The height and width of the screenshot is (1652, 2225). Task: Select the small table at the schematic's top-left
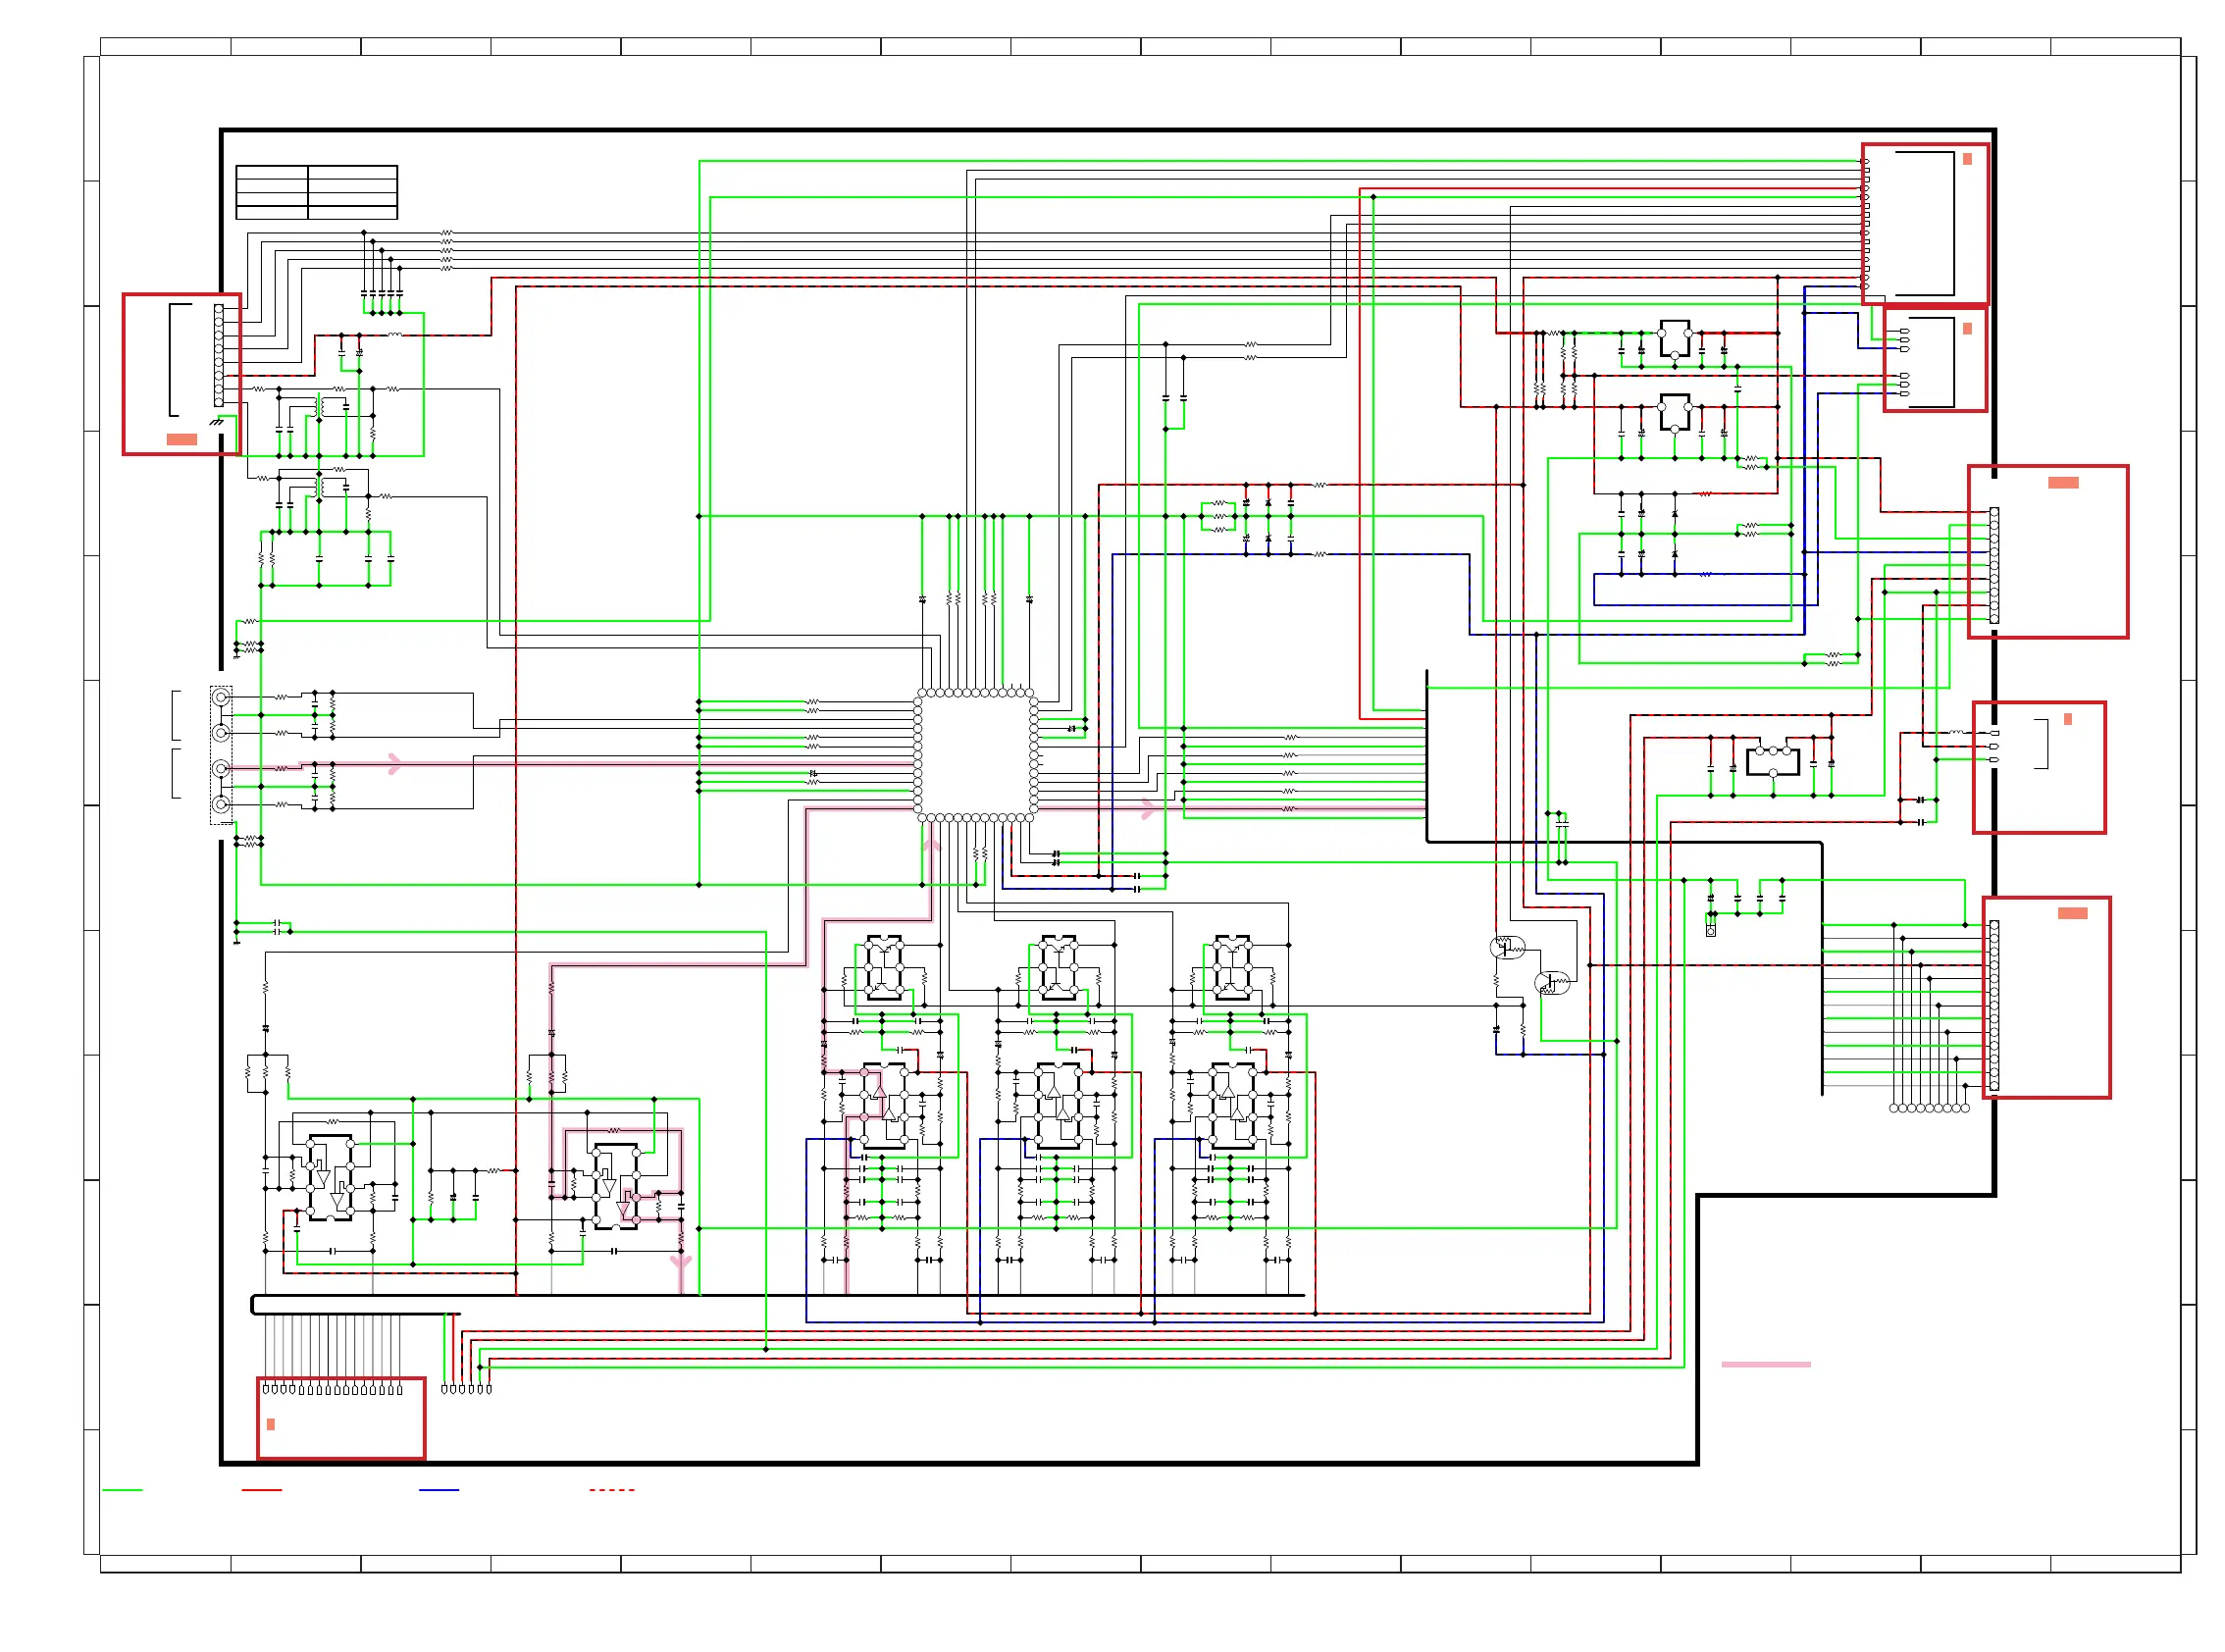(x=316, y=192)
